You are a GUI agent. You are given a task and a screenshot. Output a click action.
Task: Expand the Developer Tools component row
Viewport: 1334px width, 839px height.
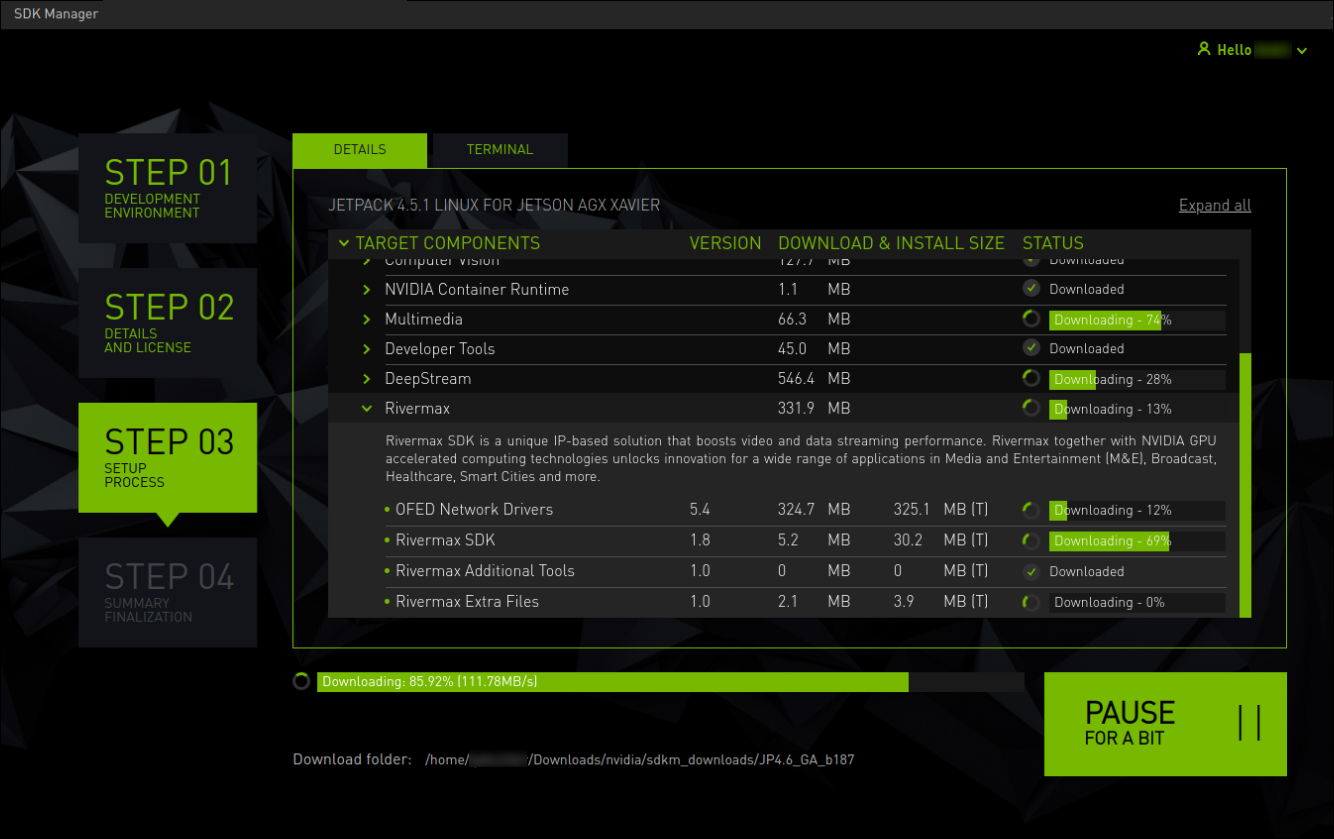(367, 349)
